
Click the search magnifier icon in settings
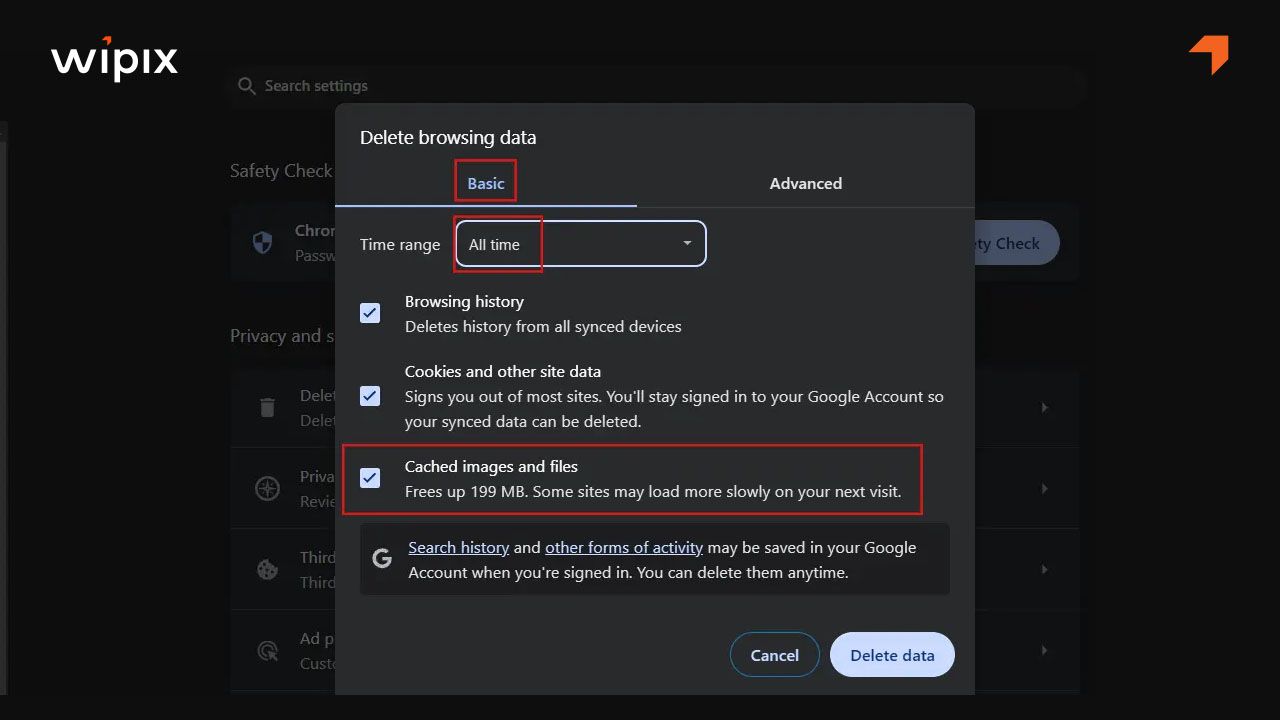point(247,86)
